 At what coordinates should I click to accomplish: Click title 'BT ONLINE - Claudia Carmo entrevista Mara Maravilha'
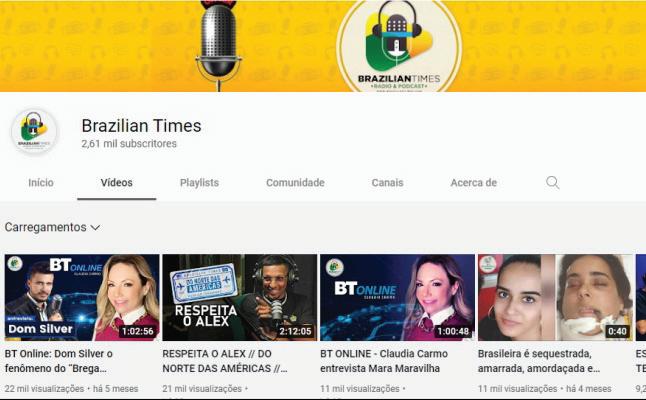[x=384, y=361]
